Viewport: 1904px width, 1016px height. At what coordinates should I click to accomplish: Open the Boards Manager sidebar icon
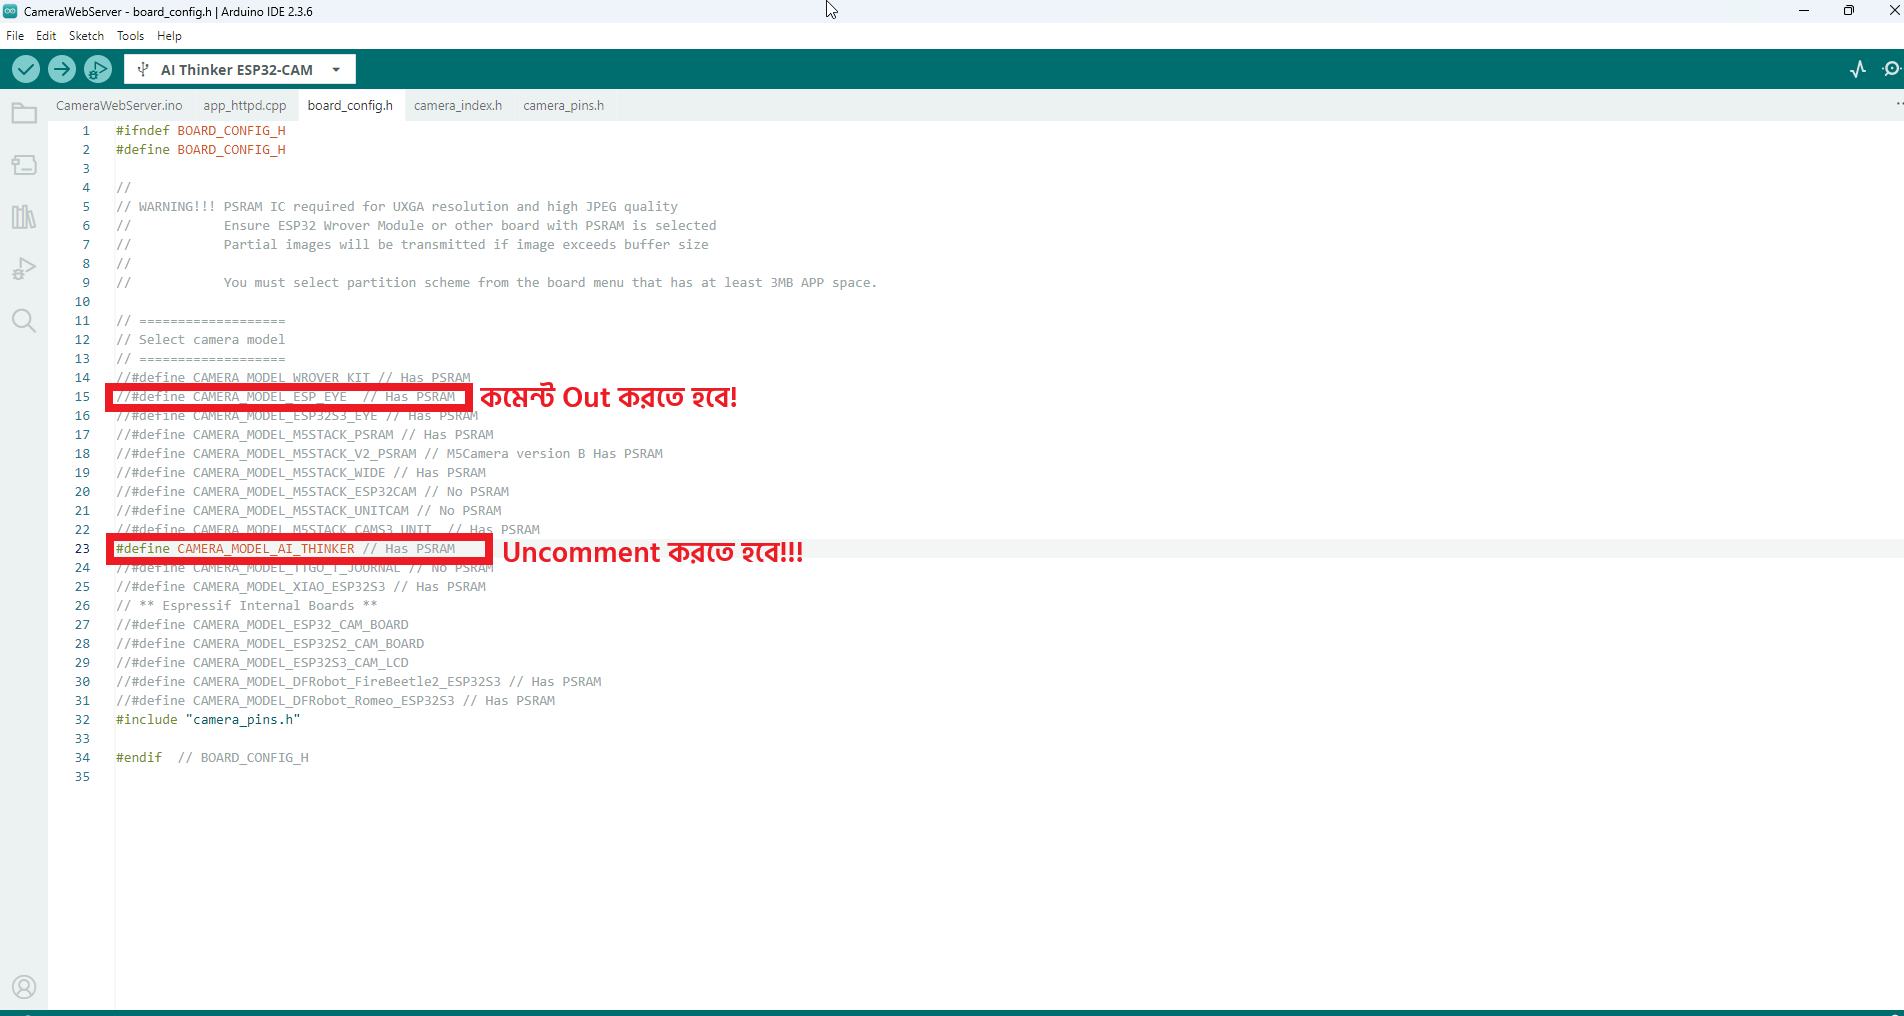(x=24, y=165)
